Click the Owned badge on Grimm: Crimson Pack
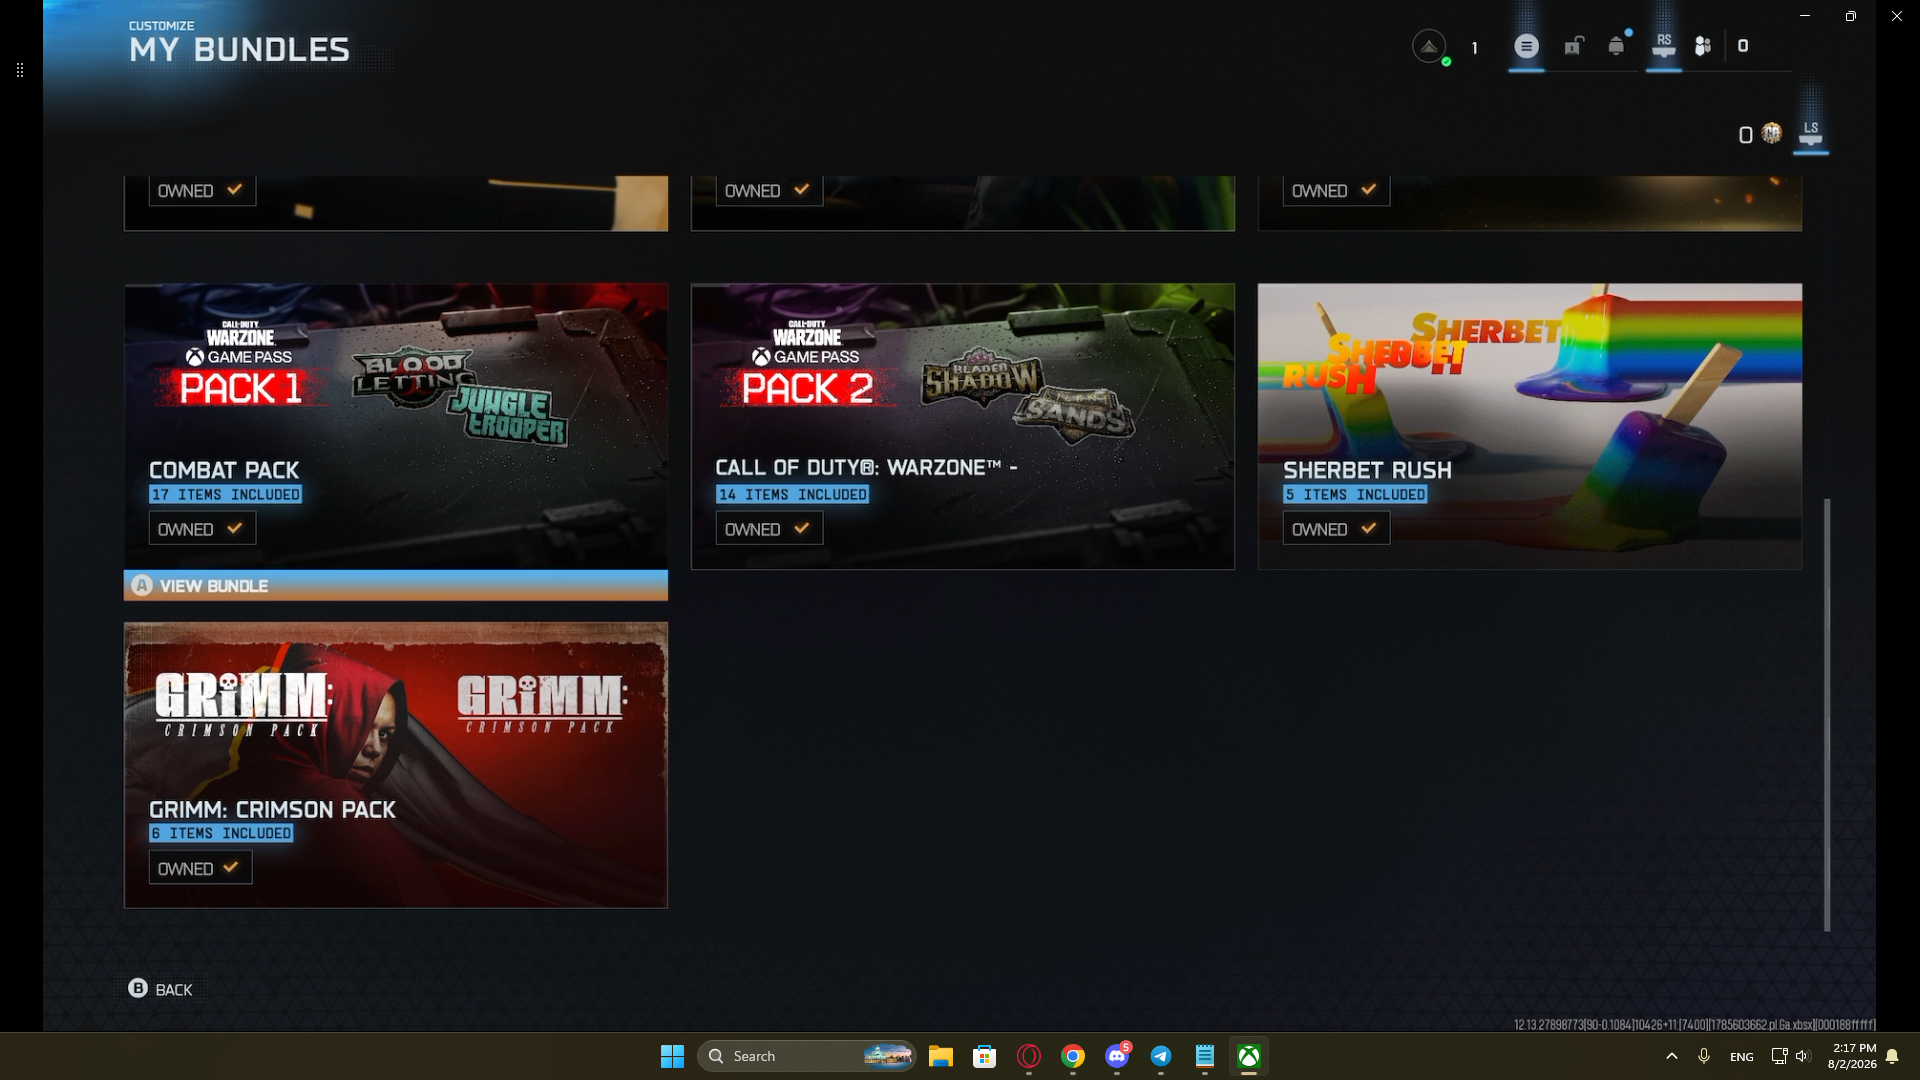The width and height of the screenshot is (1920, 1080). point(200,868)
